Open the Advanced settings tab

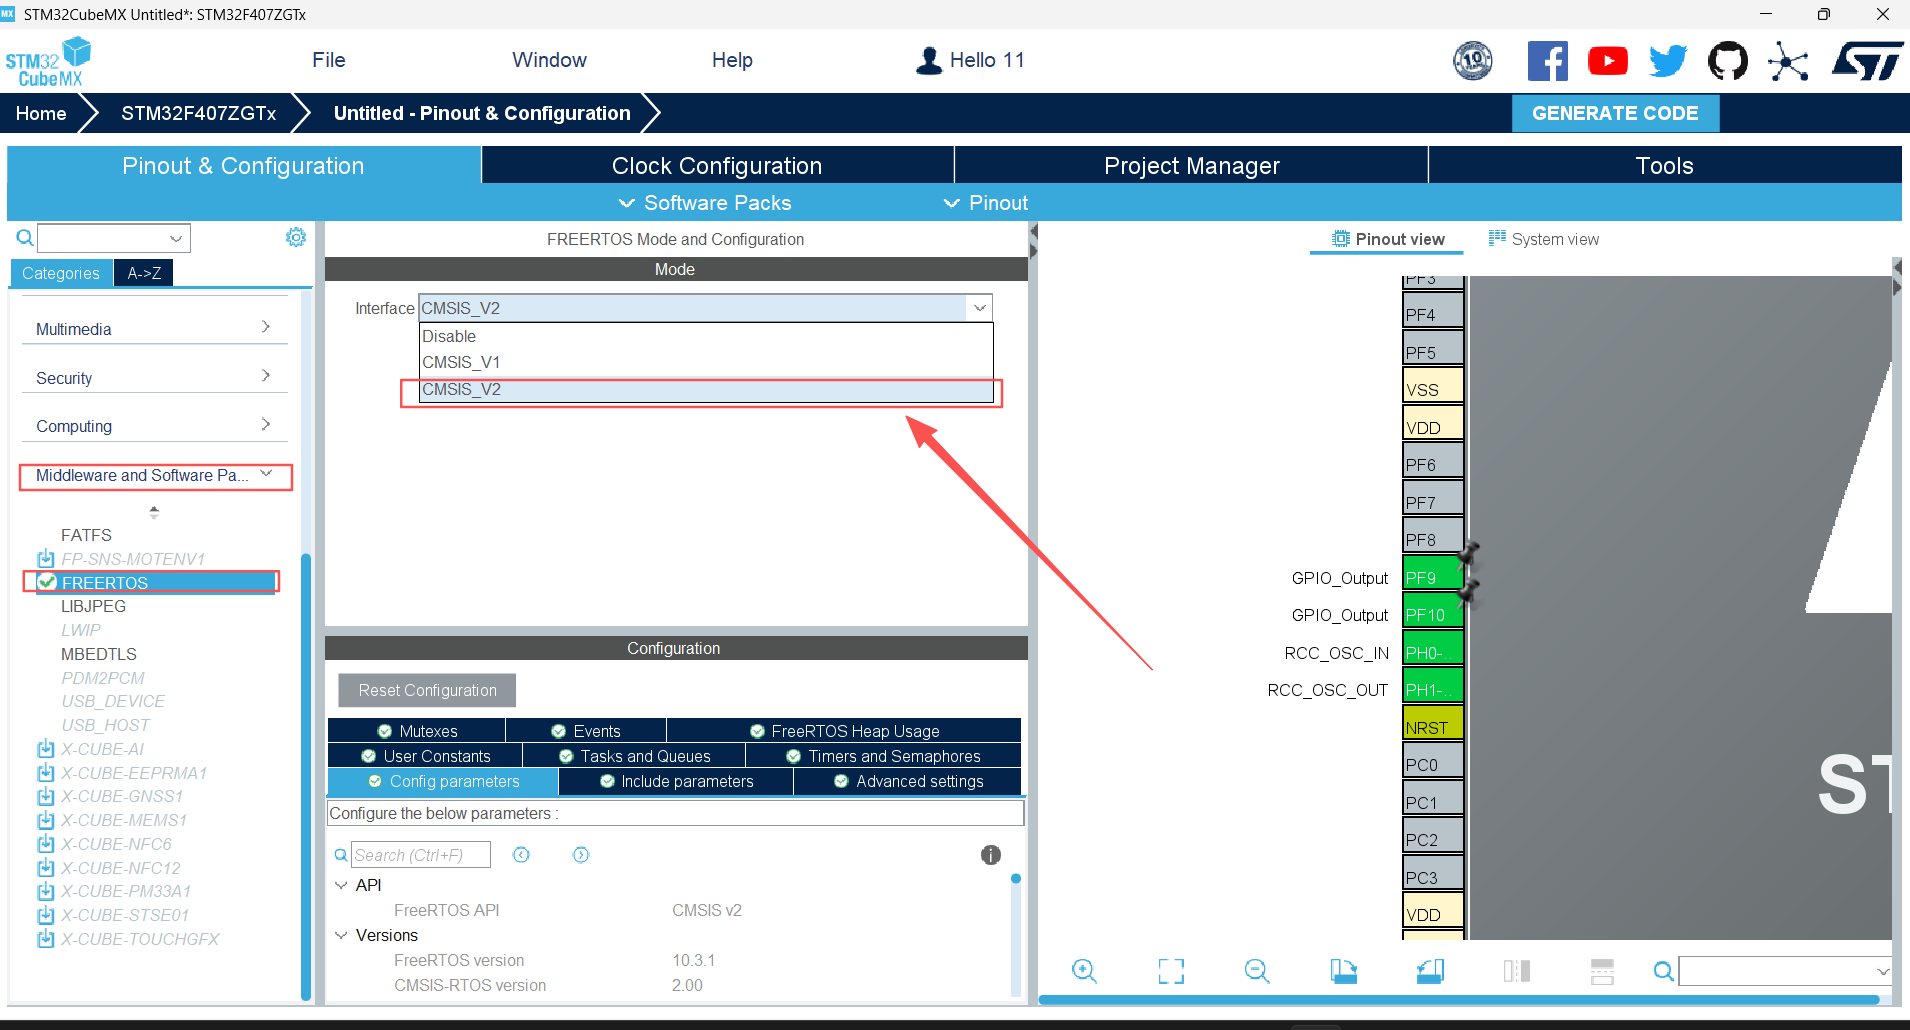point(908,781)
